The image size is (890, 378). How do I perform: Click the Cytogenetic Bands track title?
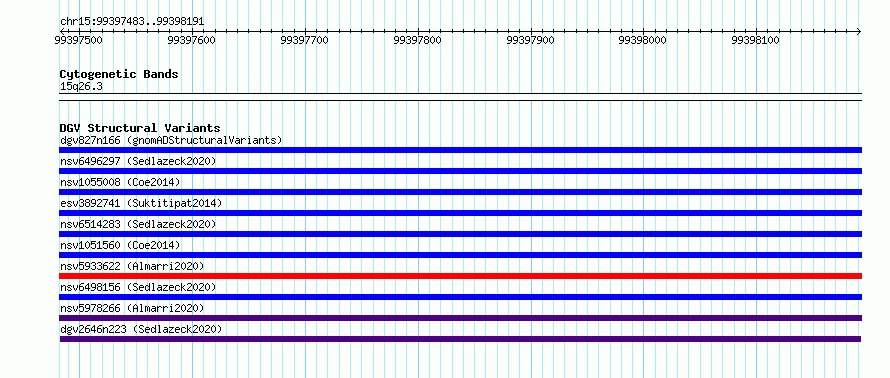pos(119,74)
